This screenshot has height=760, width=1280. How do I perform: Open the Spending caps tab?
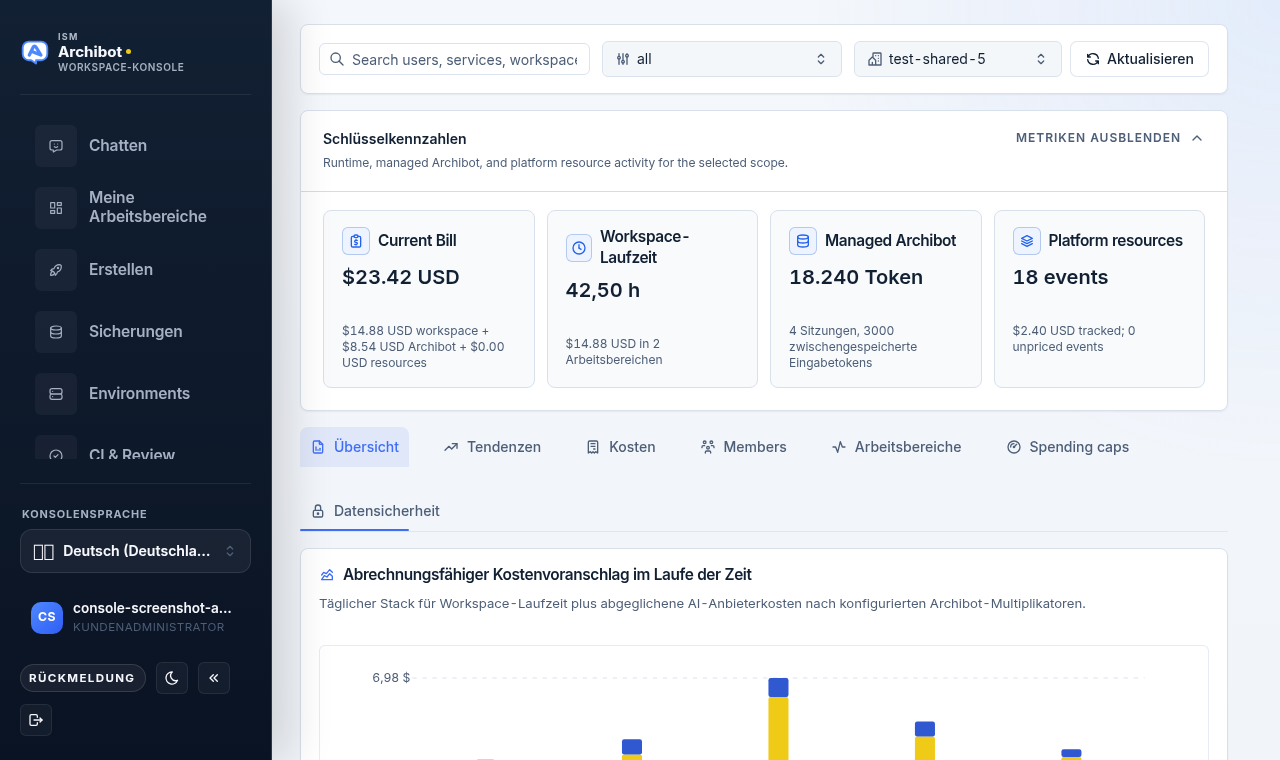(1067, 447)
